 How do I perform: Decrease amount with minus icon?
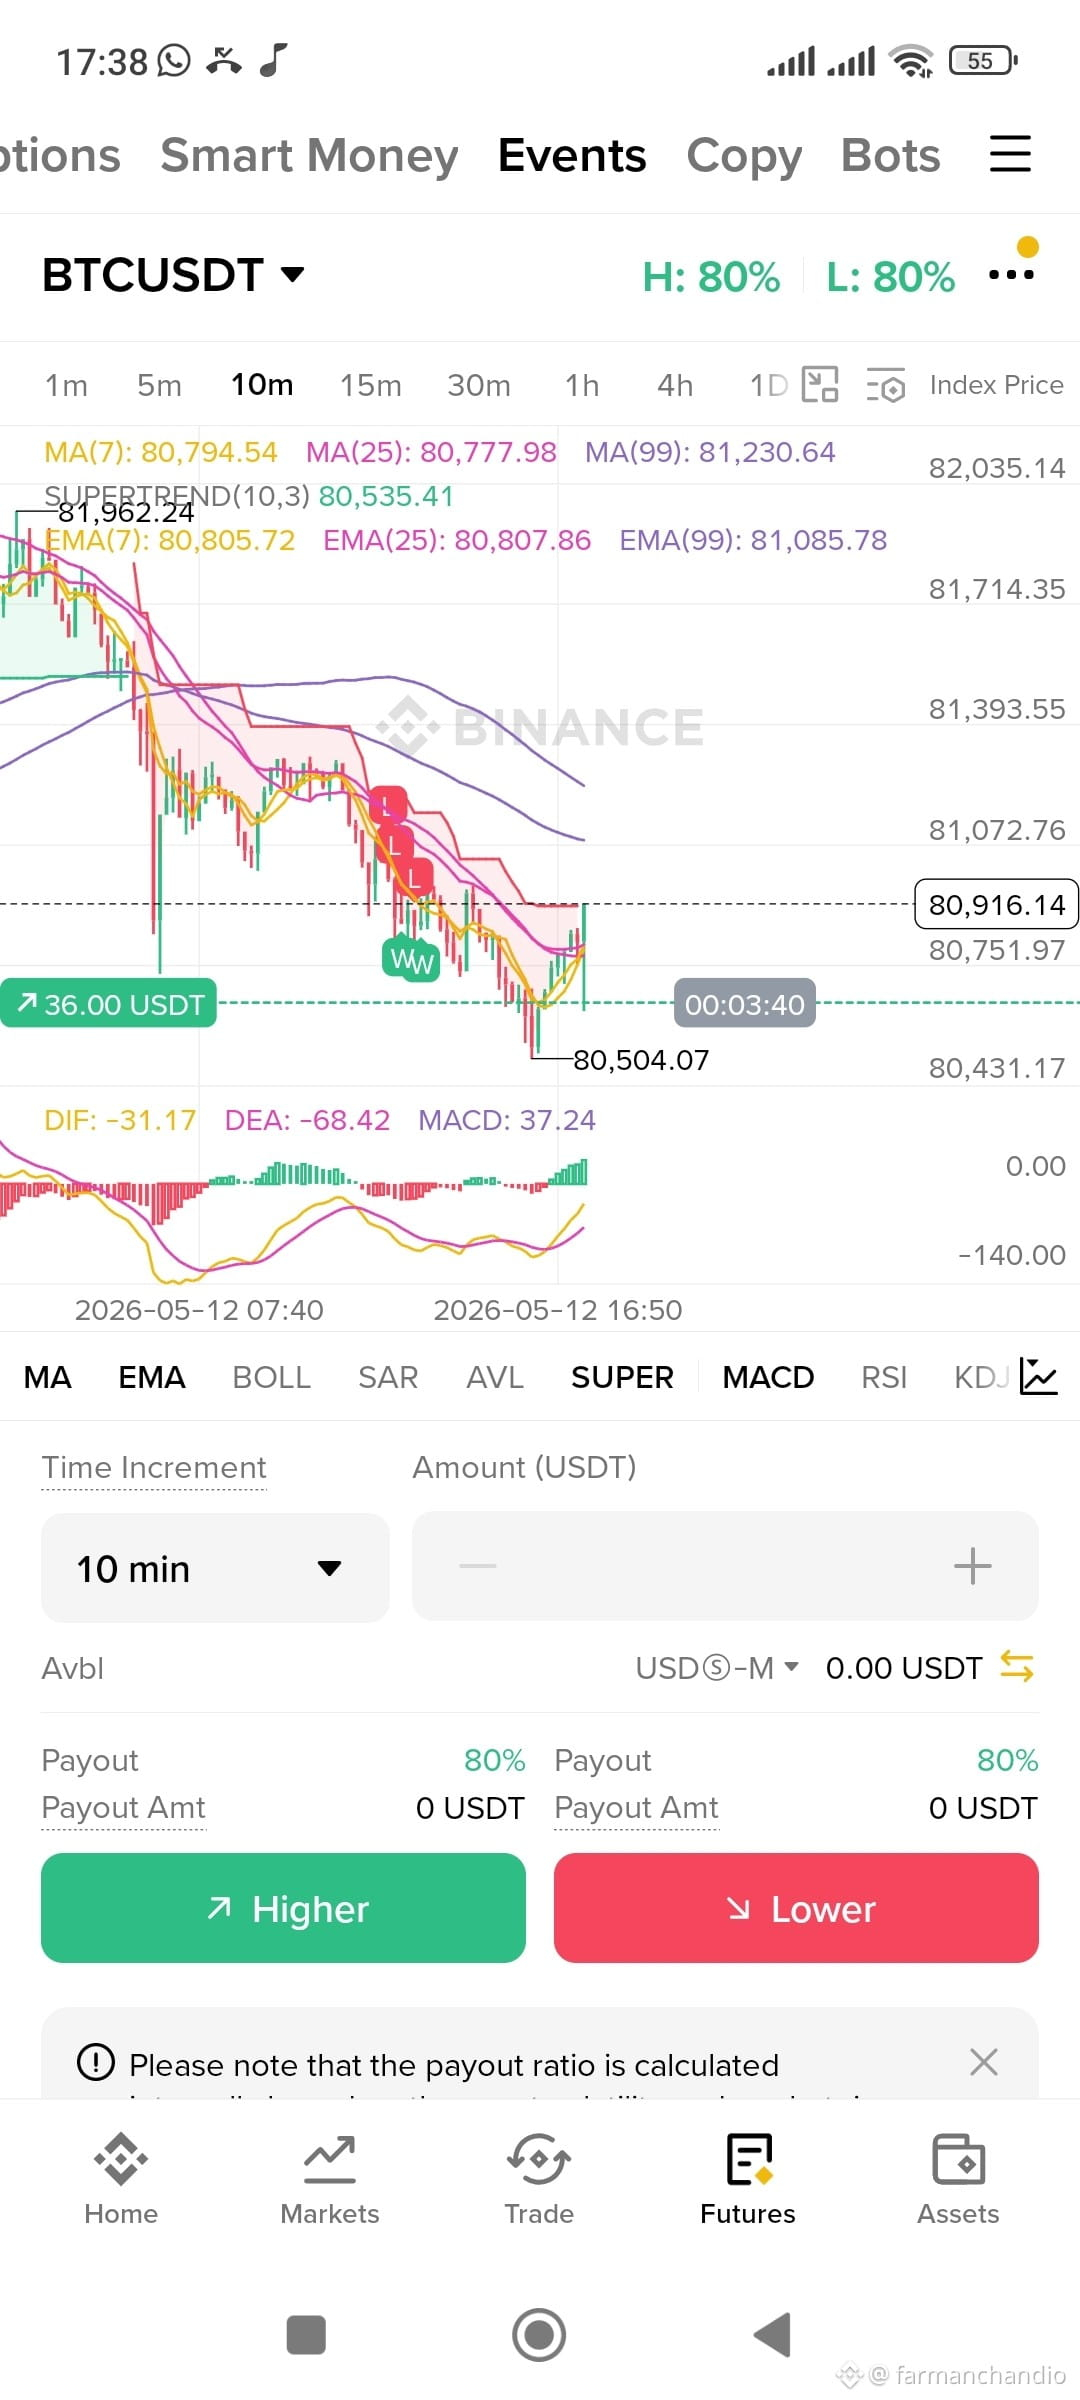pyautogui.click(x=478, y=1566)
